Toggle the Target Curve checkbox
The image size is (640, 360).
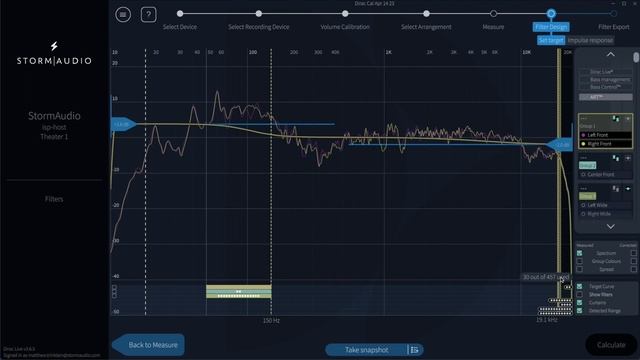[580, 287]
